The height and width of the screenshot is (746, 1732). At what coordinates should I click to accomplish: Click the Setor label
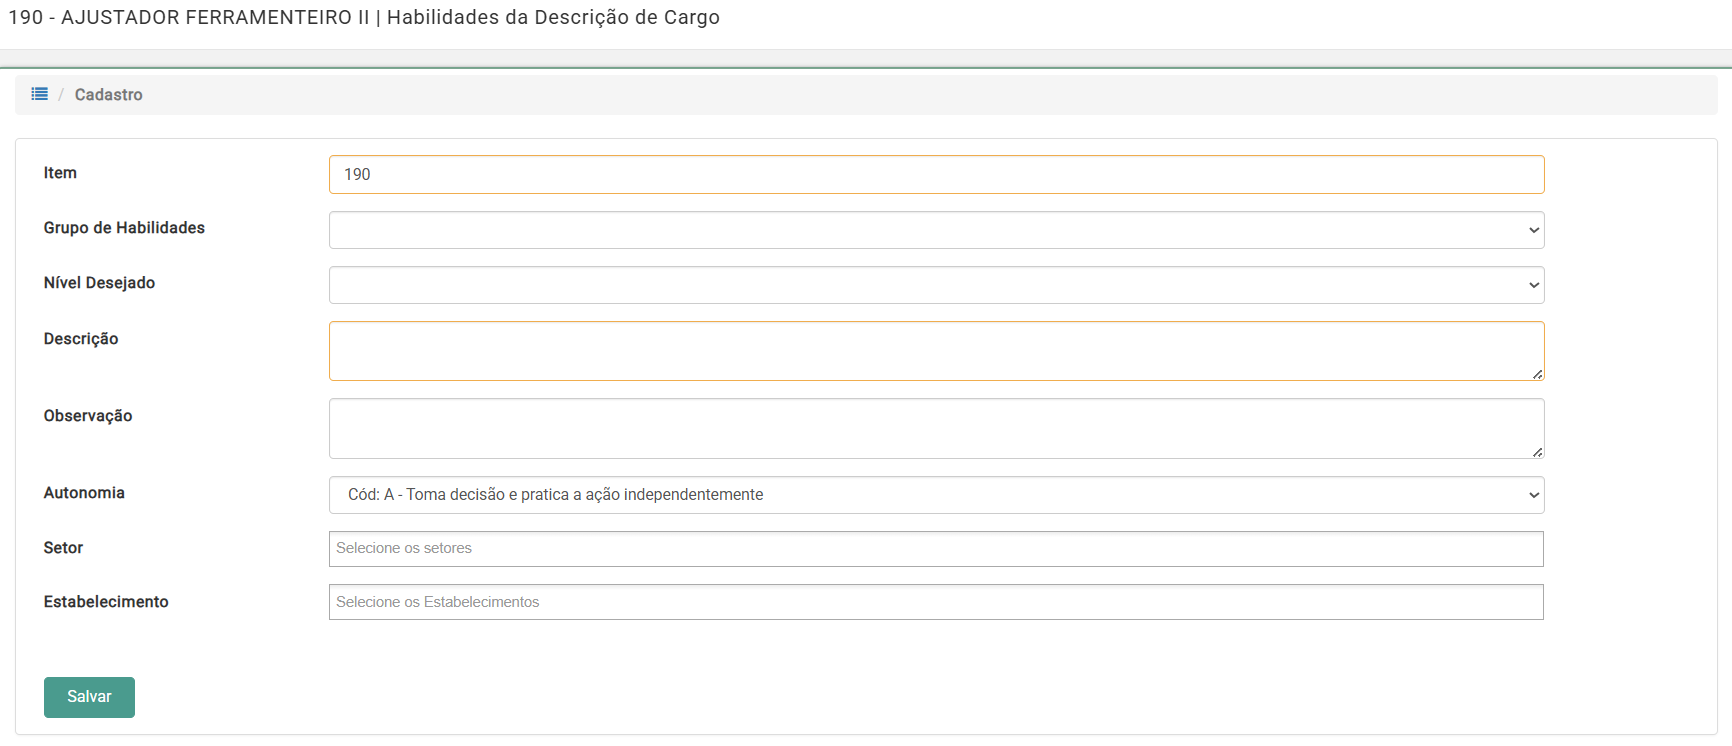point(63,548)
